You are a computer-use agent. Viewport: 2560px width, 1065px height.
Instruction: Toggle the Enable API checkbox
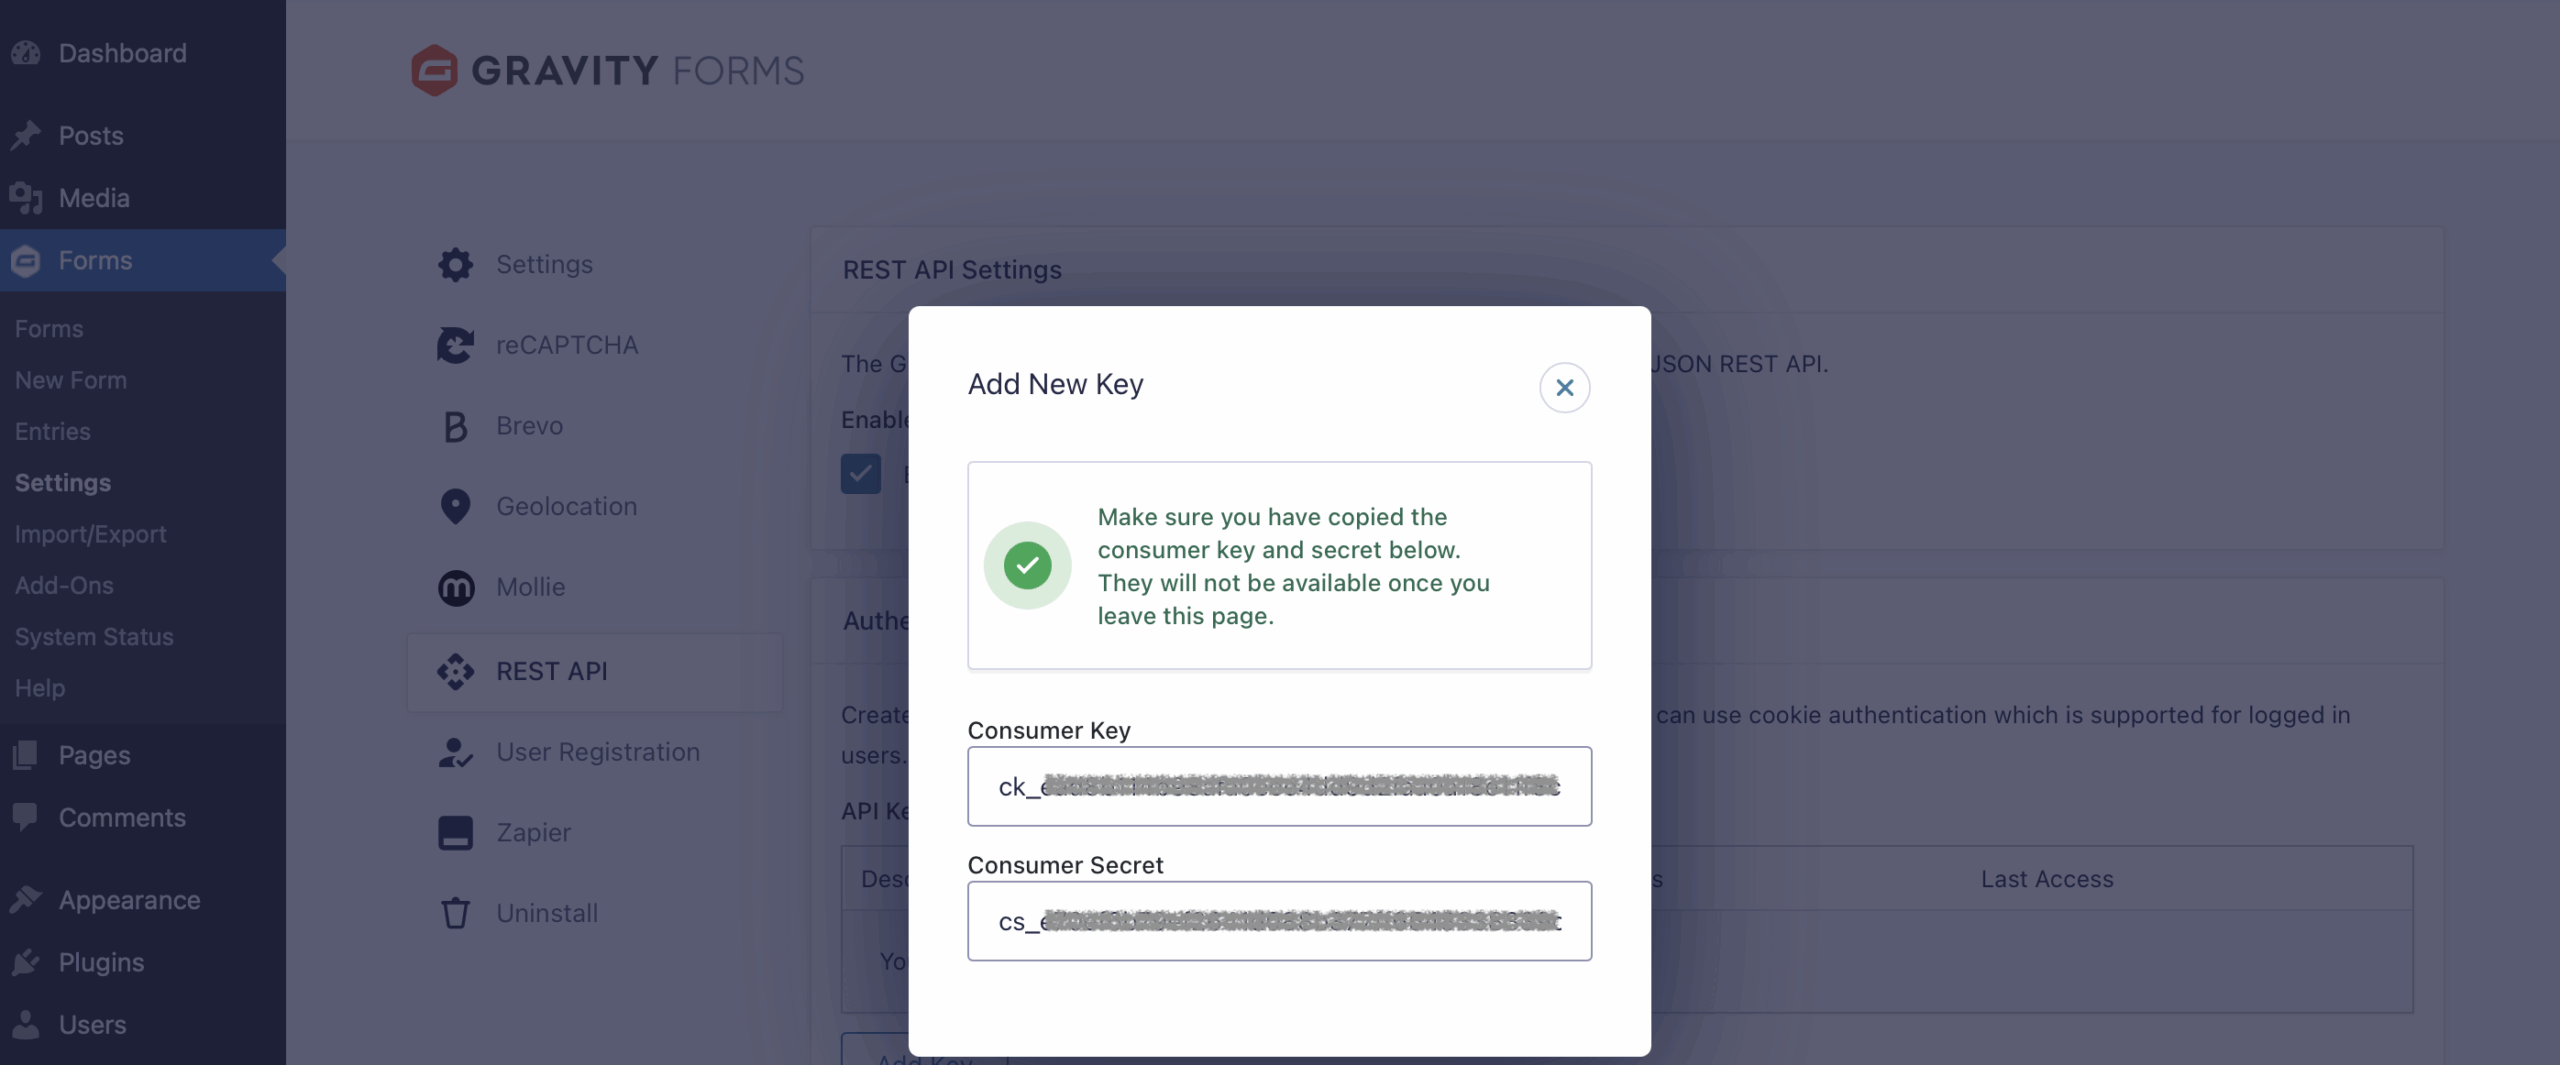pos(859,473)
